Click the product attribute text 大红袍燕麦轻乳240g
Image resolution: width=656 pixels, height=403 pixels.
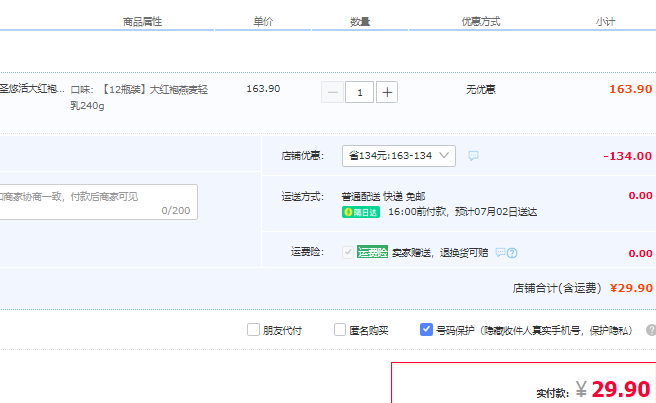coord(139,98)
